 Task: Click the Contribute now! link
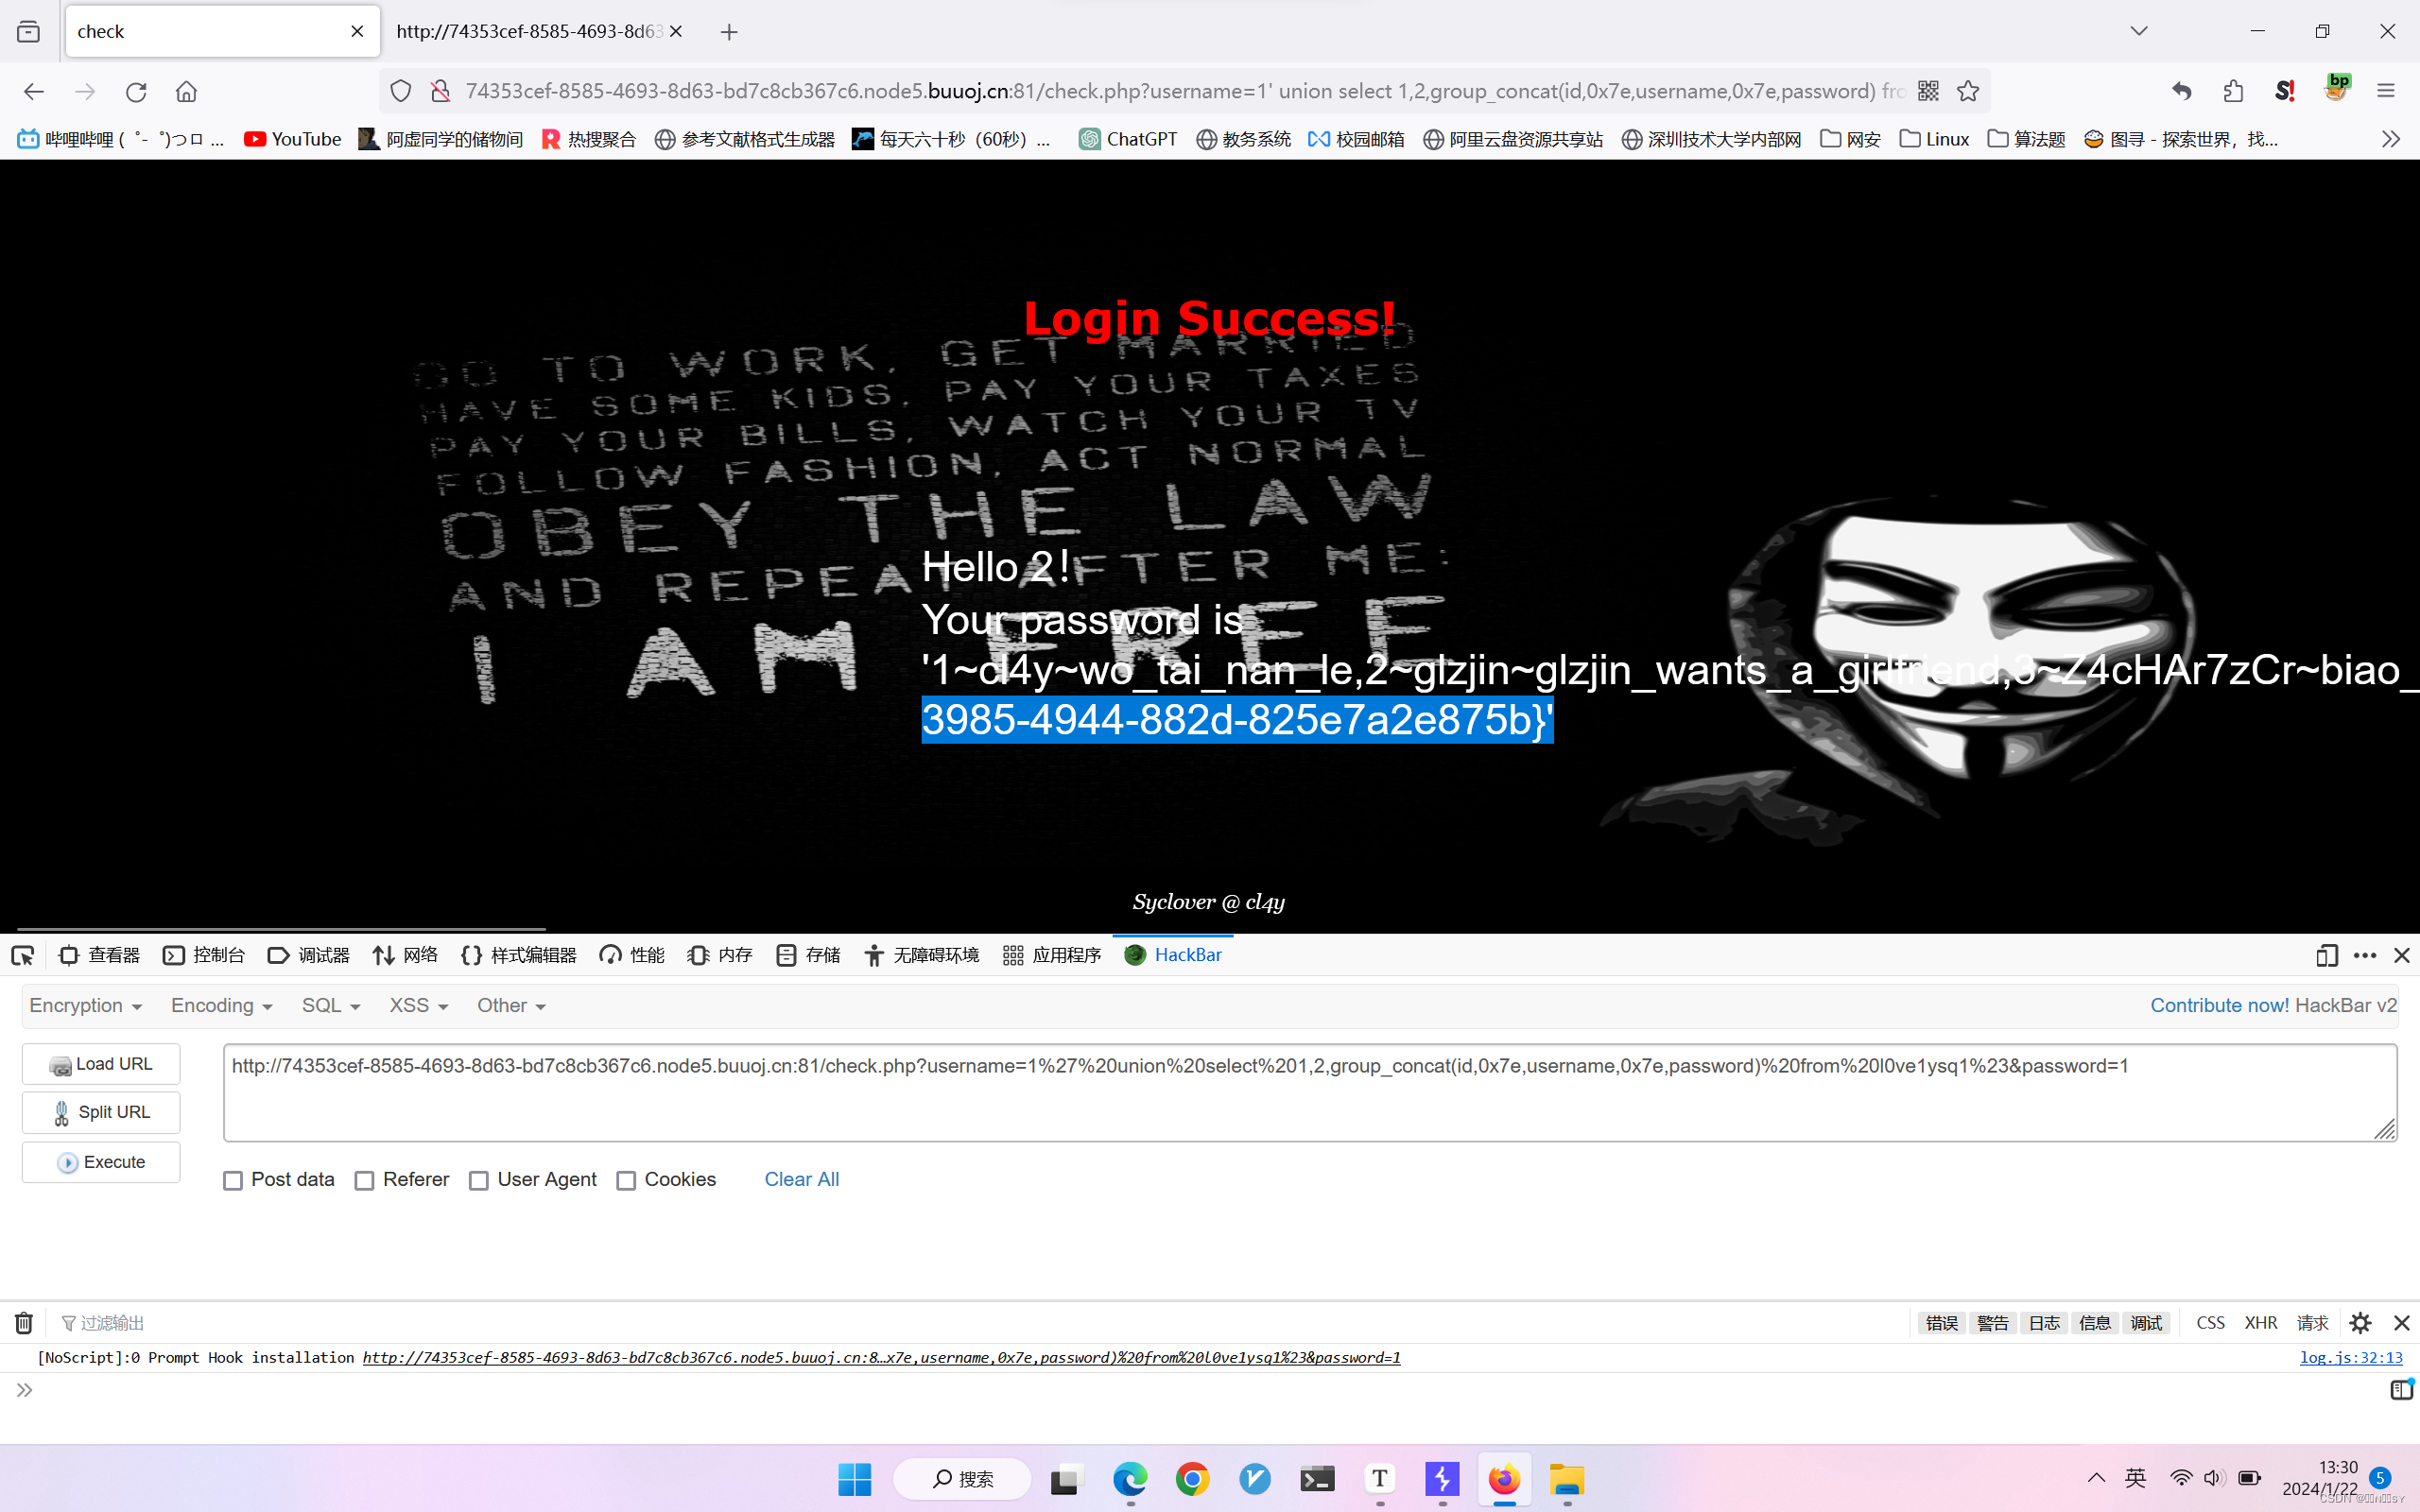(2220, 1006)
